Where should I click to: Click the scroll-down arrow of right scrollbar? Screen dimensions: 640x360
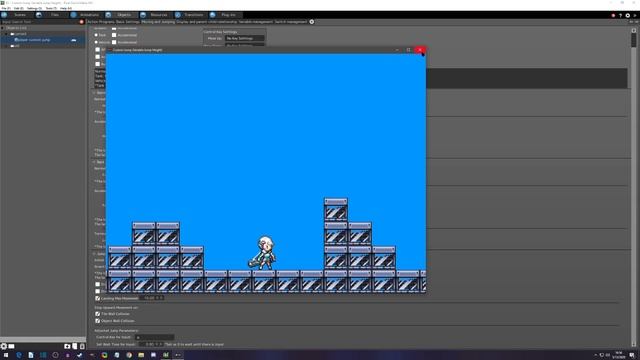click(x=633, y=344)
